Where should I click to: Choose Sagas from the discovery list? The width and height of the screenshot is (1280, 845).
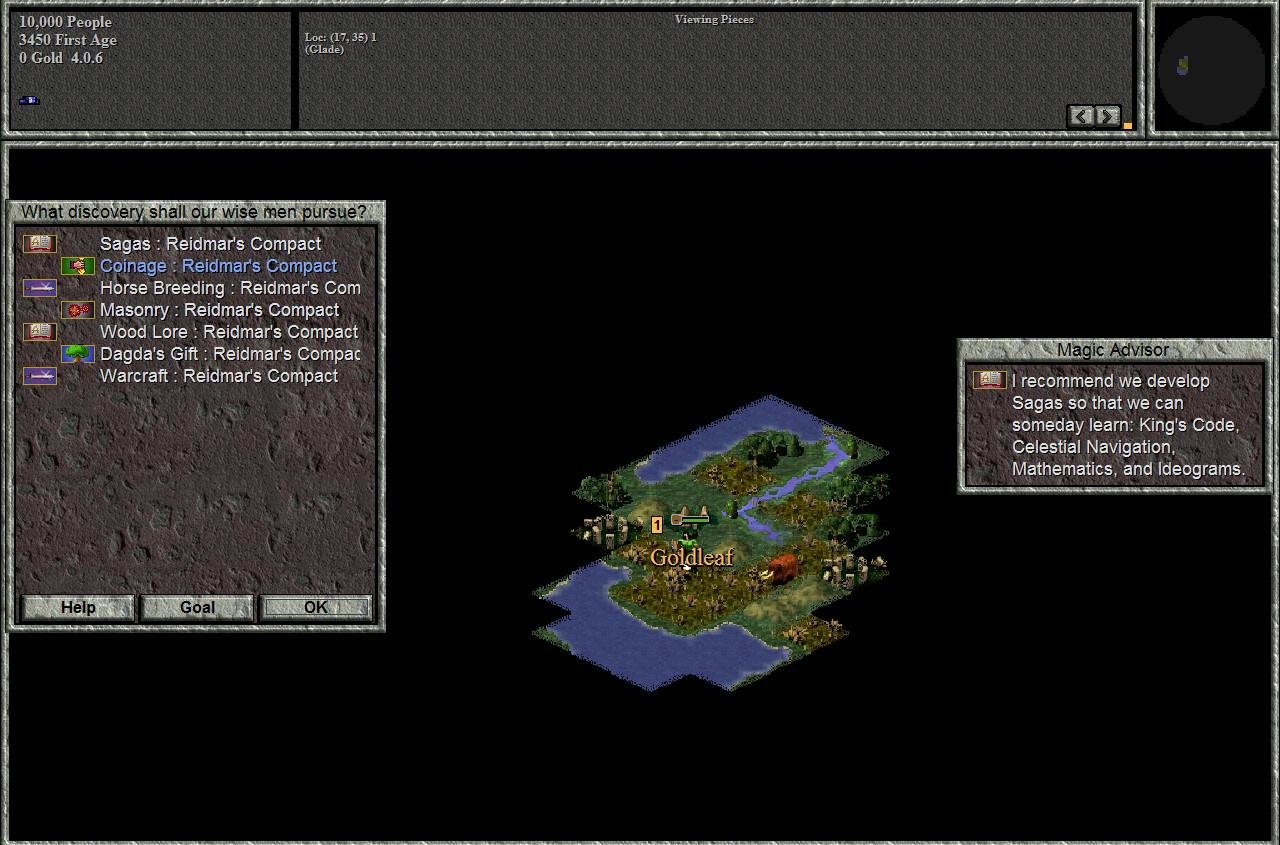[x=210, y=244]
